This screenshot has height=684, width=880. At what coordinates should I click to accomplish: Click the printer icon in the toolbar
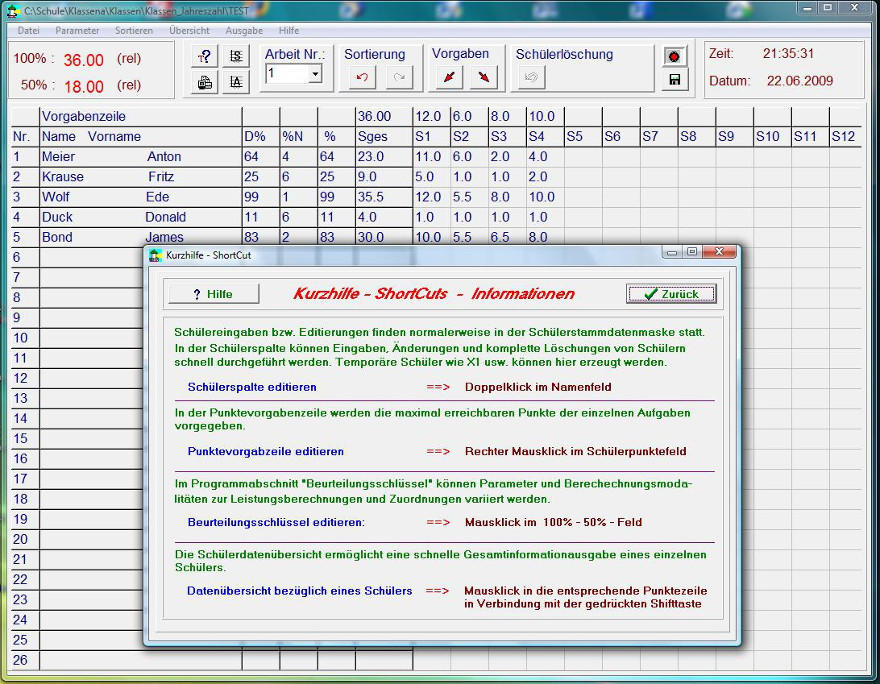(205, 82)
